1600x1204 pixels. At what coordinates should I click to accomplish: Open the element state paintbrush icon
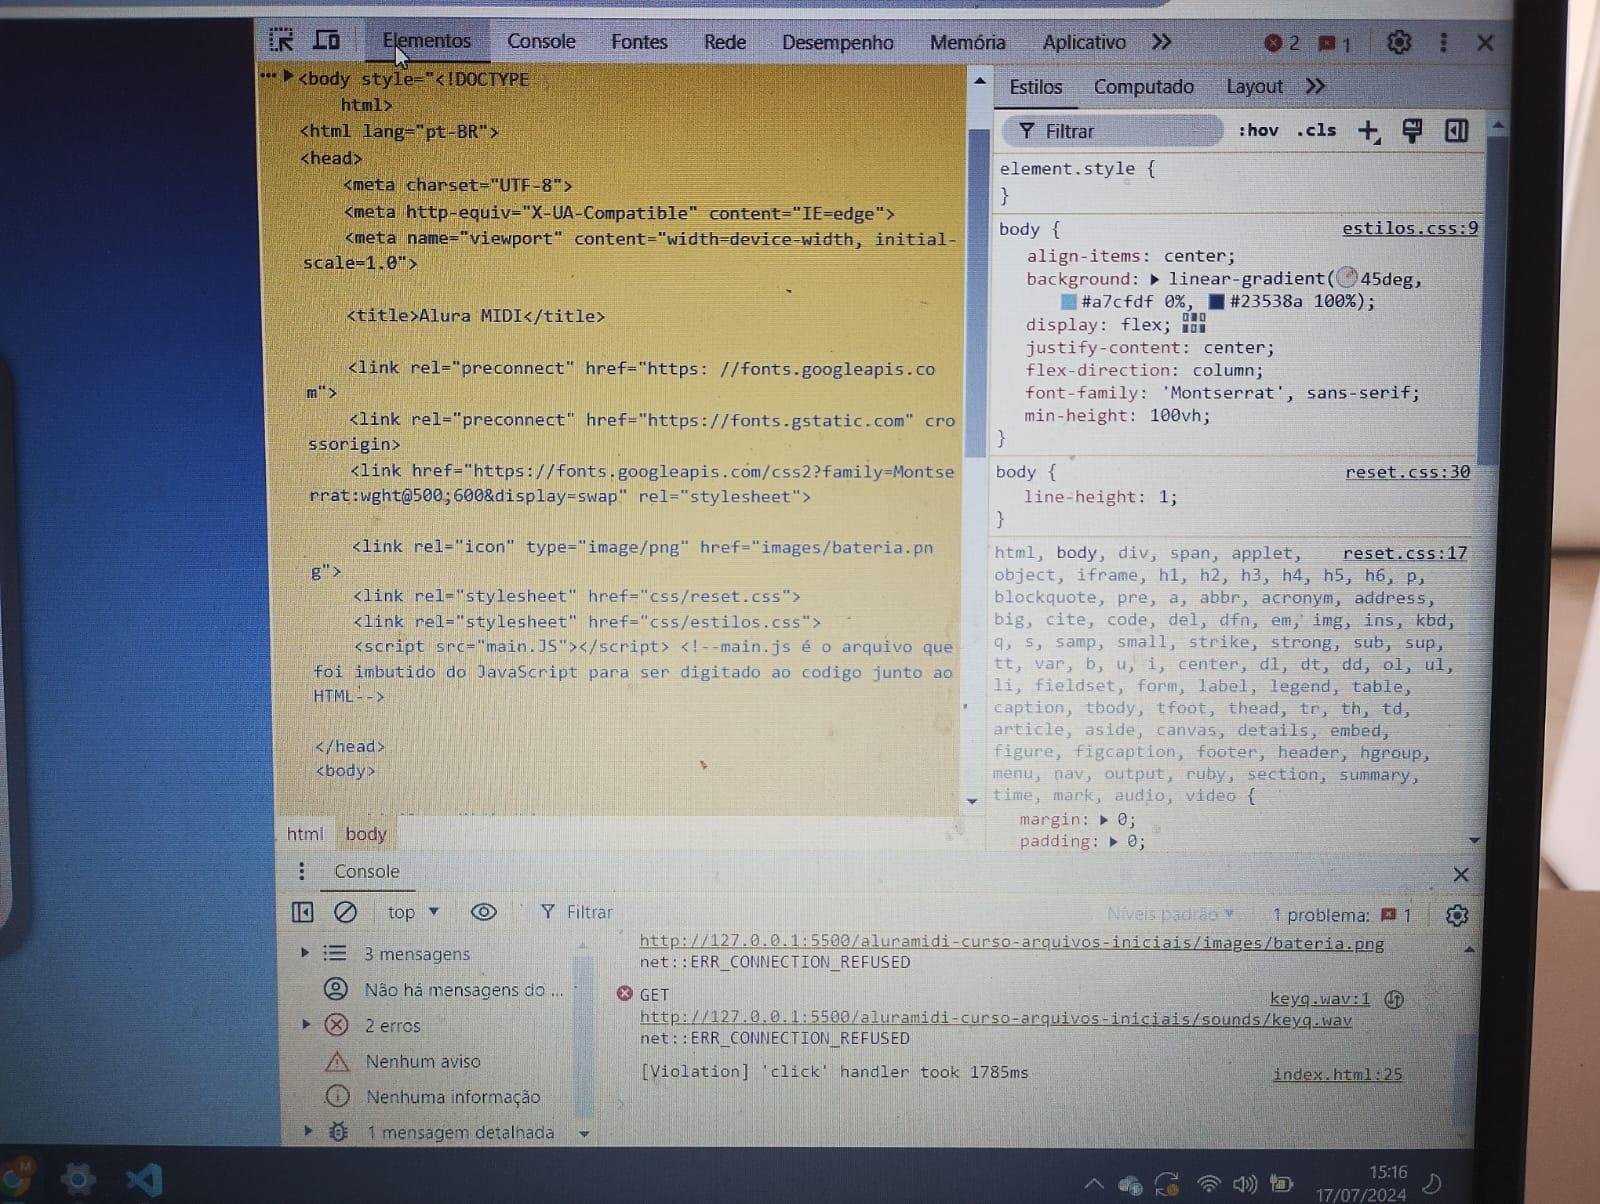click(1412, 131)
